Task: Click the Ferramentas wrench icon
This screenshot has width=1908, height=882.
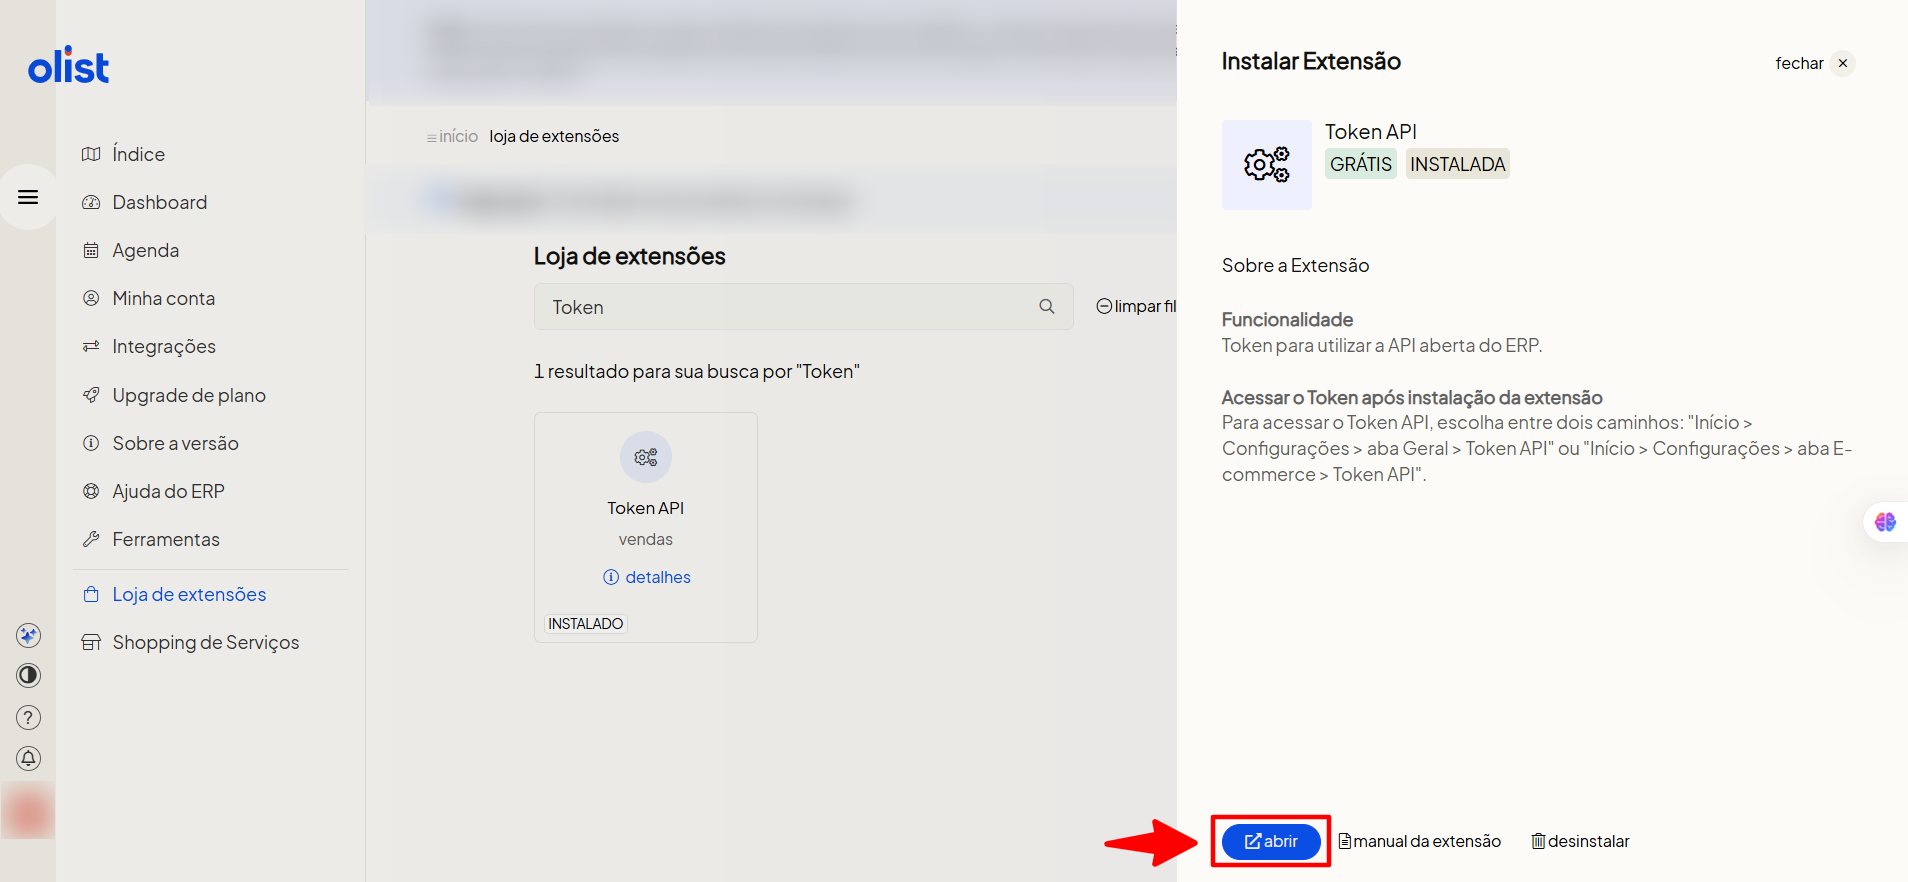Action: coord(91,539)
